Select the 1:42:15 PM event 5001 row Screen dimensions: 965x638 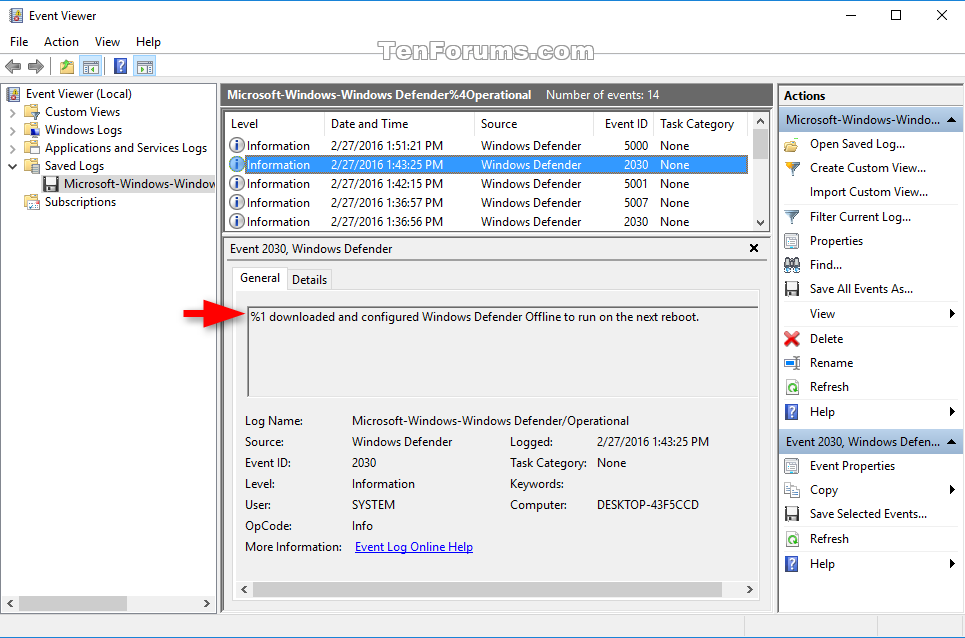pos(486,184)
